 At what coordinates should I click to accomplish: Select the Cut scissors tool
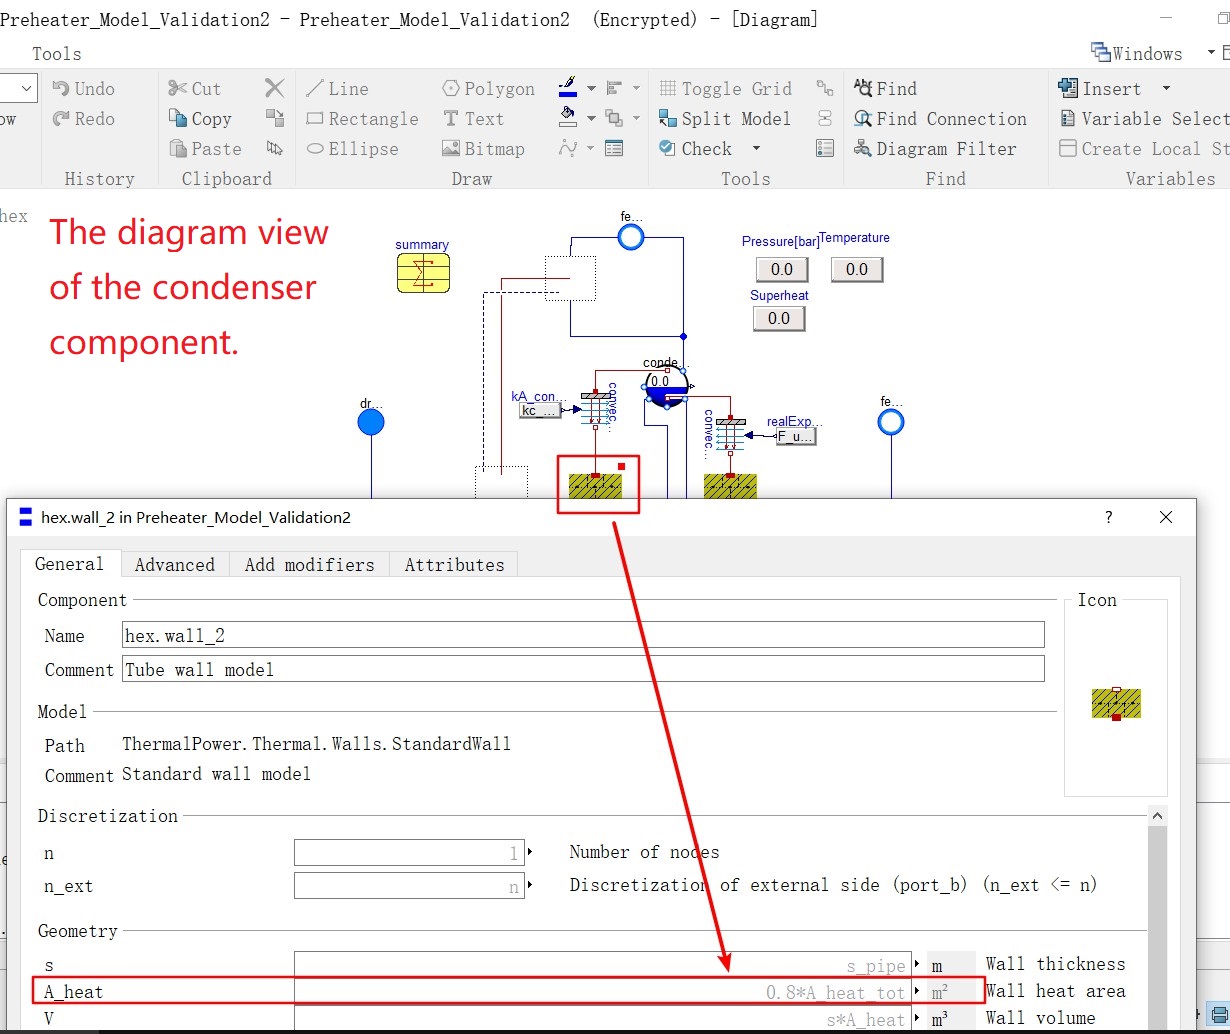click(x=195, y=89)
